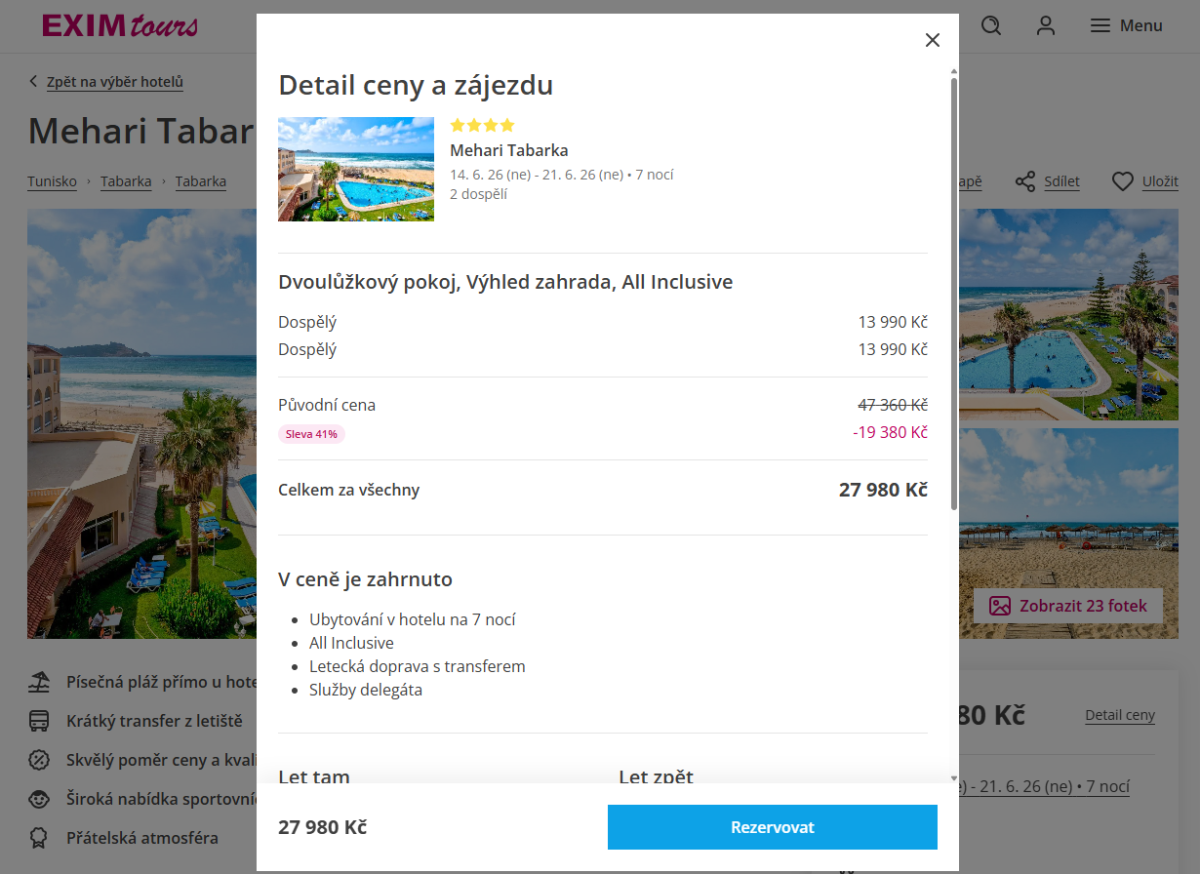
Task: Click hotel thumbnail image in dialog
Action: pyautogui.click(x=356, y=169)
